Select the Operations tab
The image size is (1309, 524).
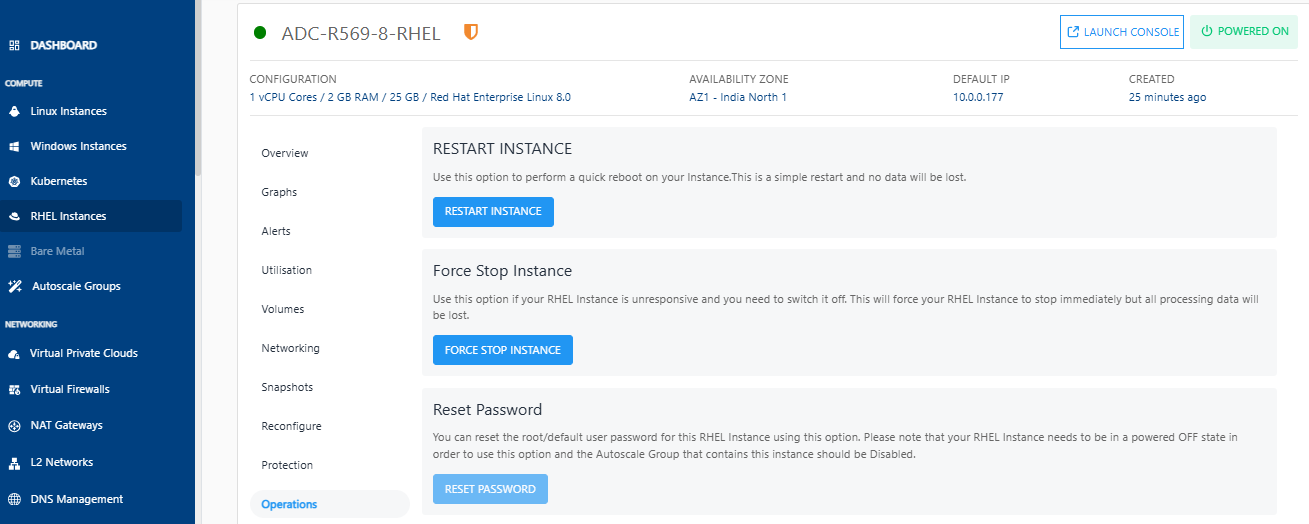329,504
